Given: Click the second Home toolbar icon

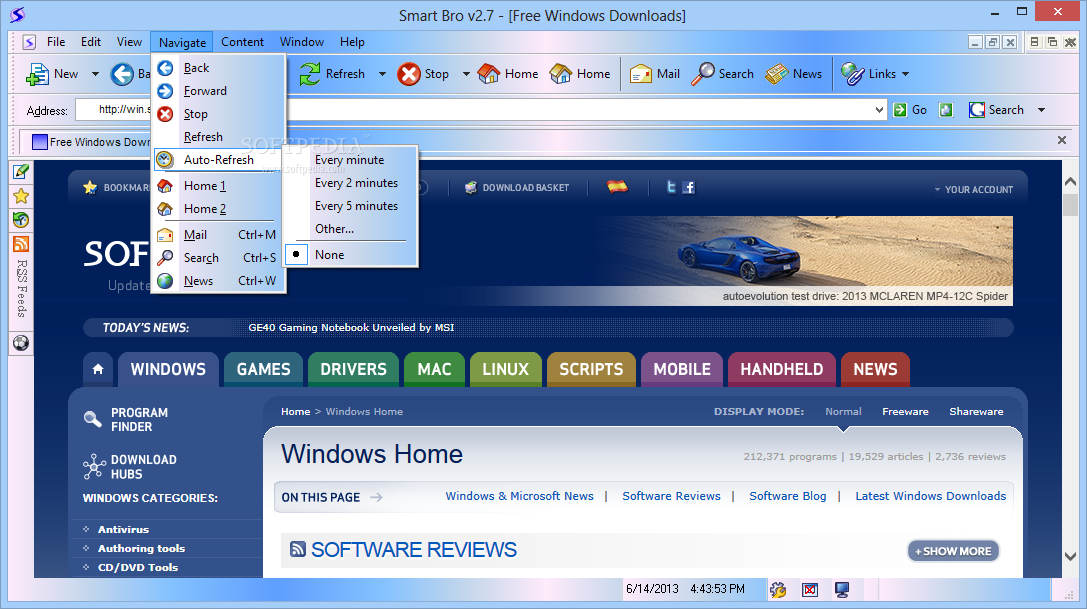Looking at the screenshot, I should point(561,74).
